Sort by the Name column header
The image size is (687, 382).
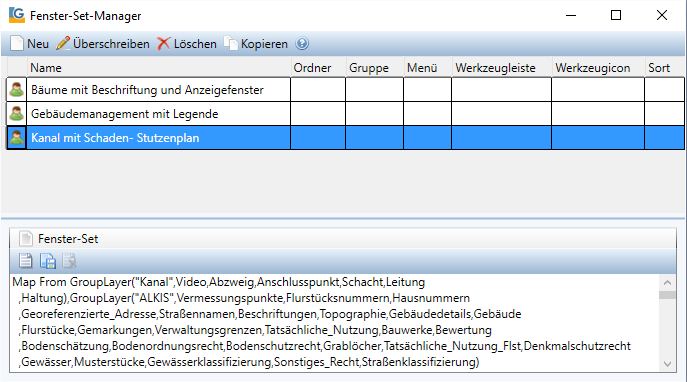(x=159, y=68)
